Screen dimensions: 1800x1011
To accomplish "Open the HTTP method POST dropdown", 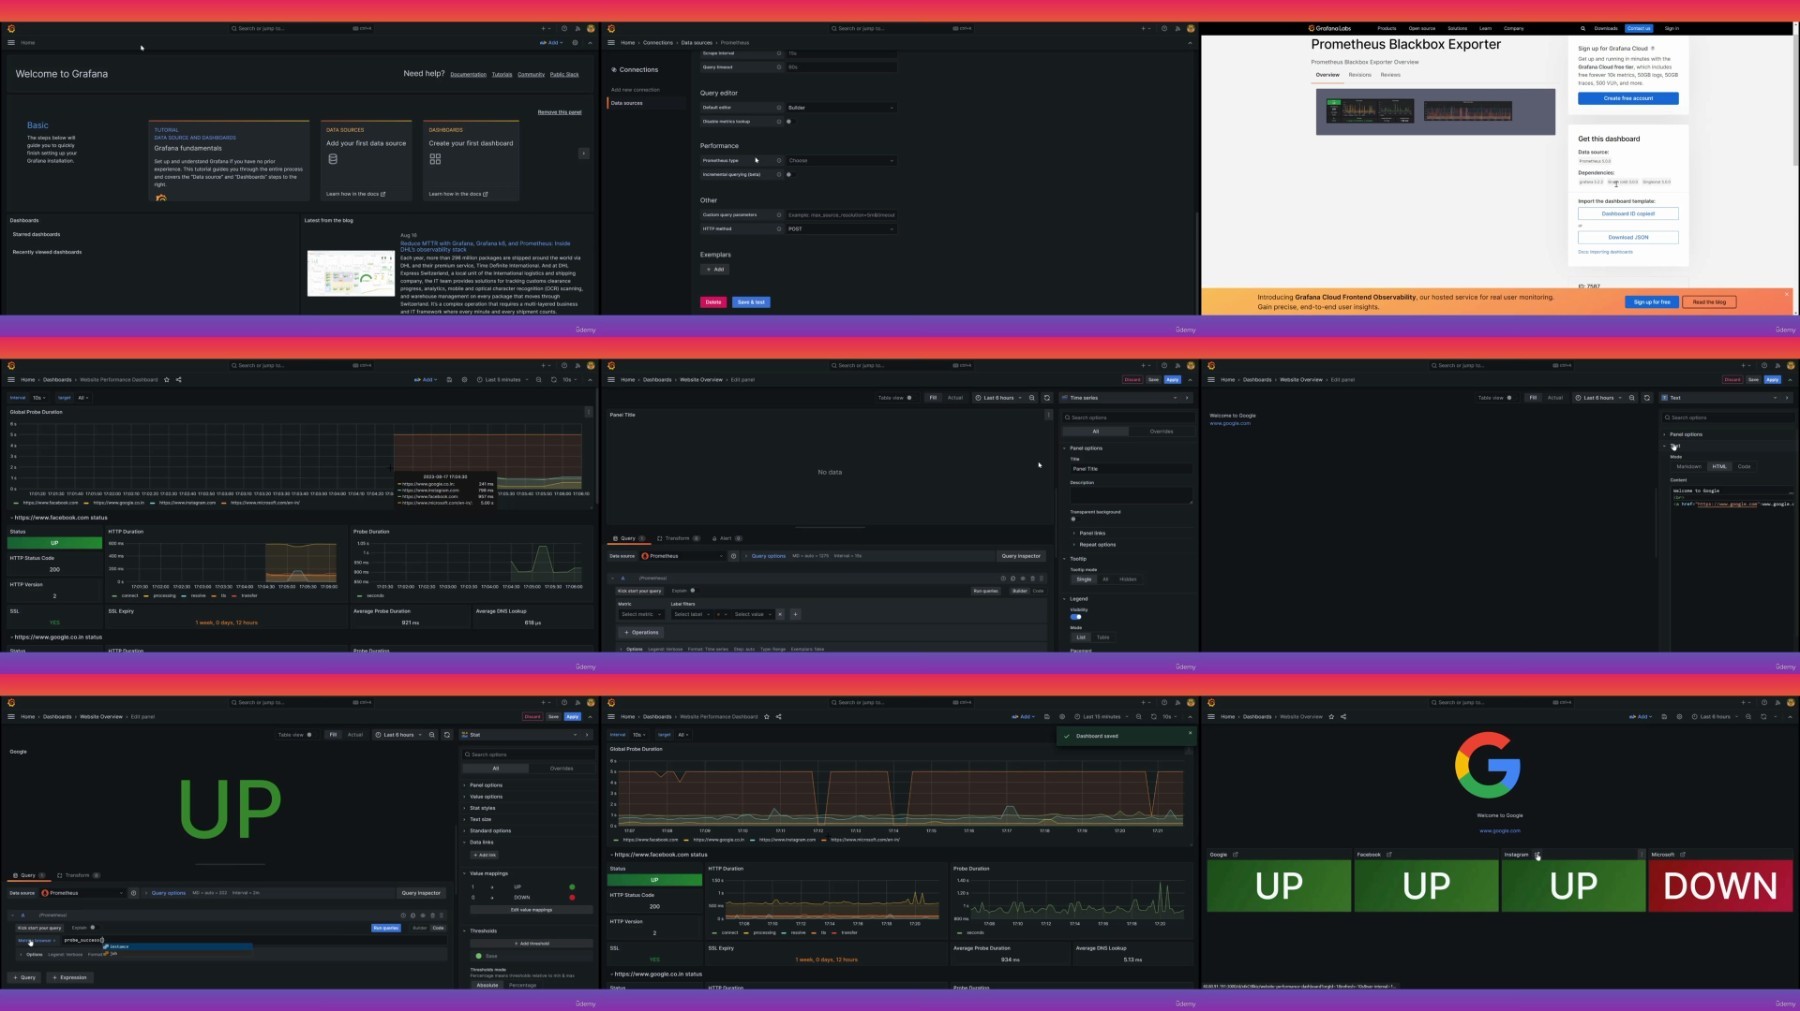I will [840, 229].
